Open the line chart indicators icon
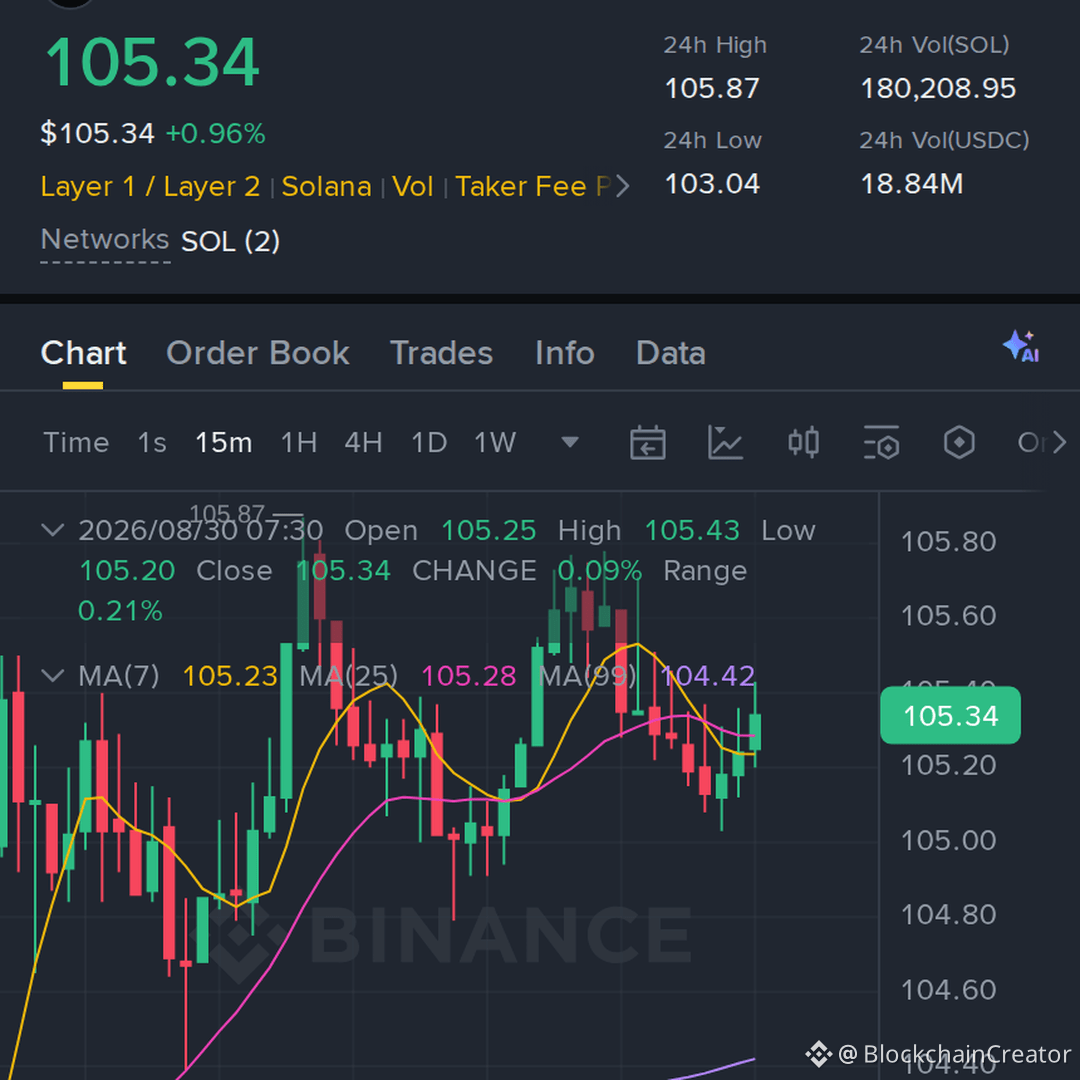Screen dimensions: 1080x1080 tap(725, 442)
